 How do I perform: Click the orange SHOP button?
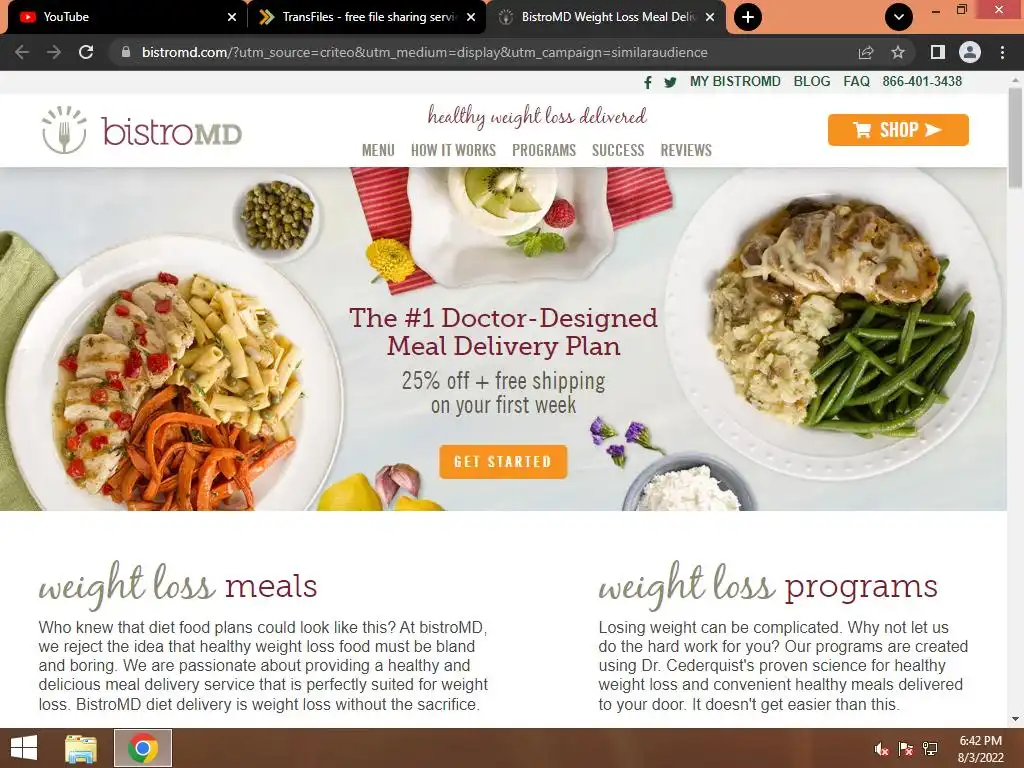[x=898, y=130]
